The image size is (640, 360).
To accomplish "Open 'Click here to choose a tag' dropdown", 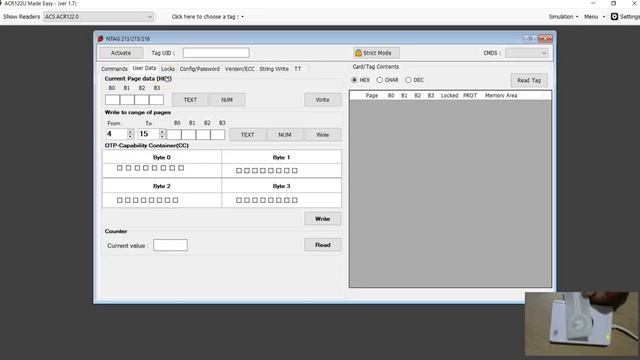I will 208,17.
